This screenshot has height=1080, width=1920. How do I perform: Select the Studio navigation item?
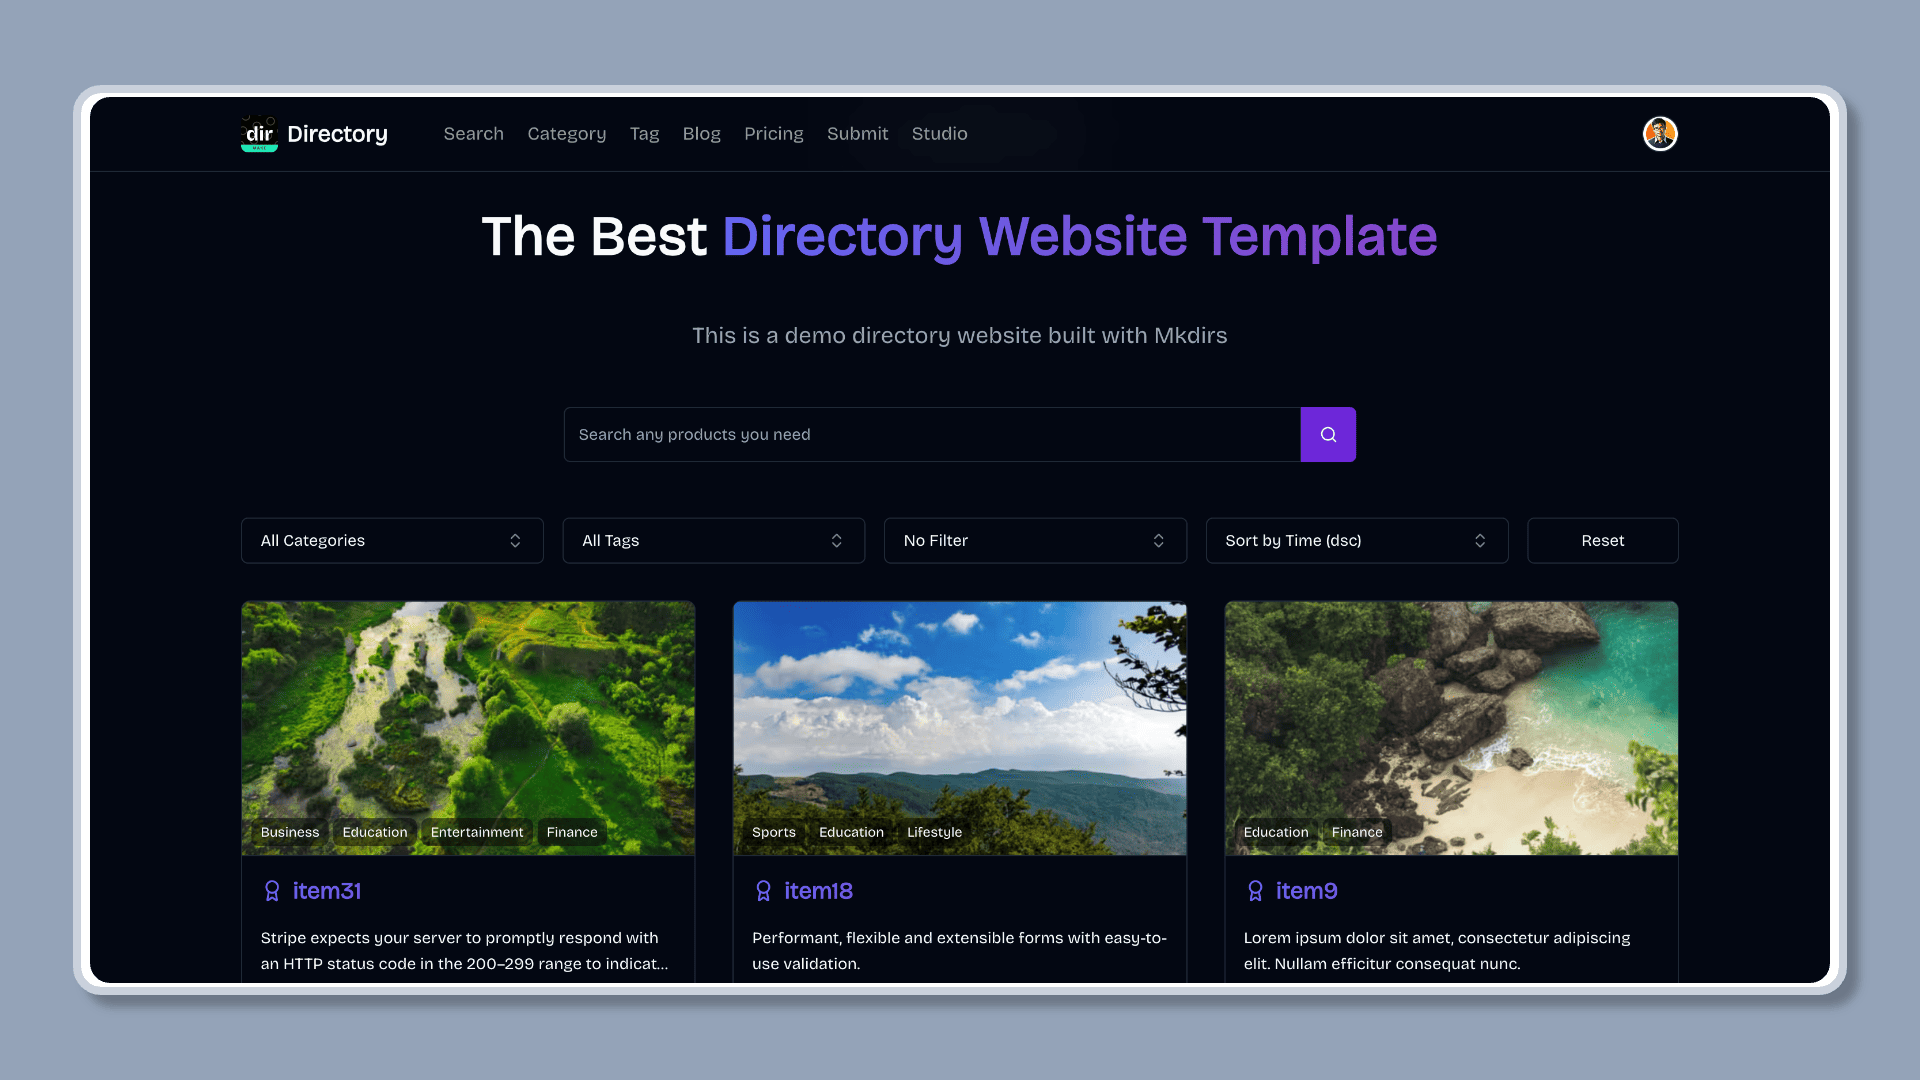point(939,133)
